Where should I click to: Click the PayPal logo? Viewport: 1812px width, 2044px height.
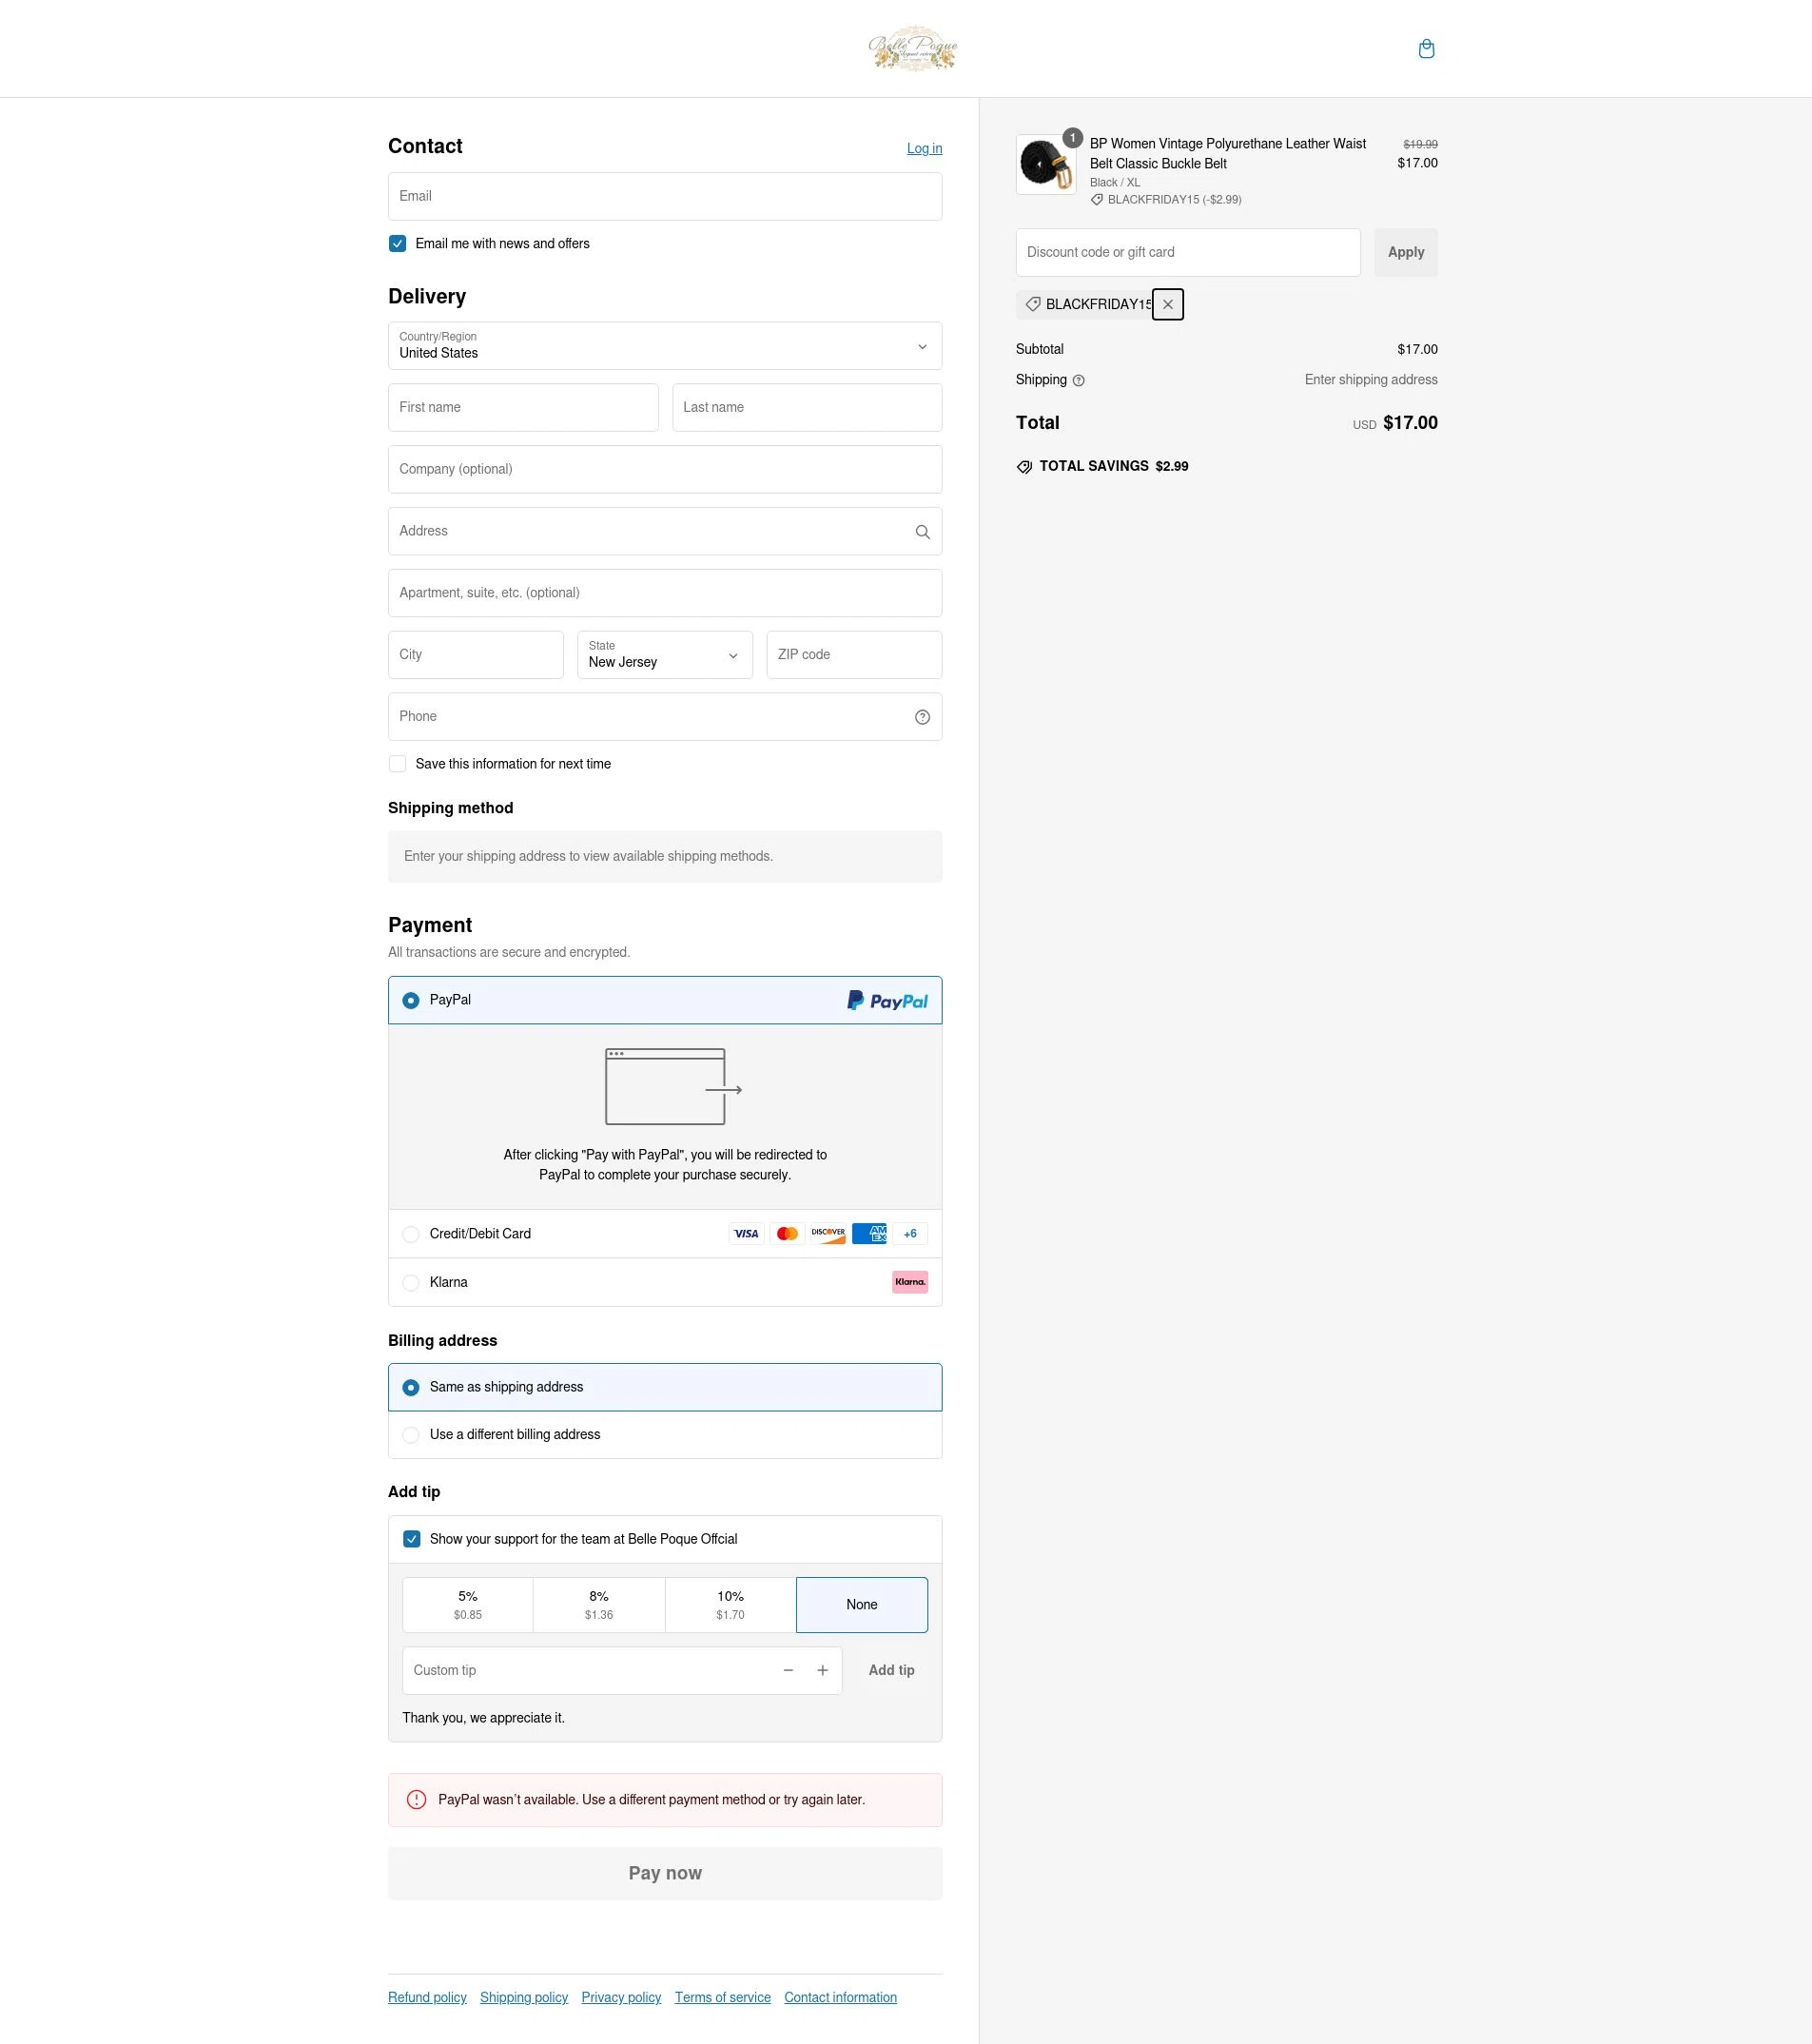point(887,1001)
